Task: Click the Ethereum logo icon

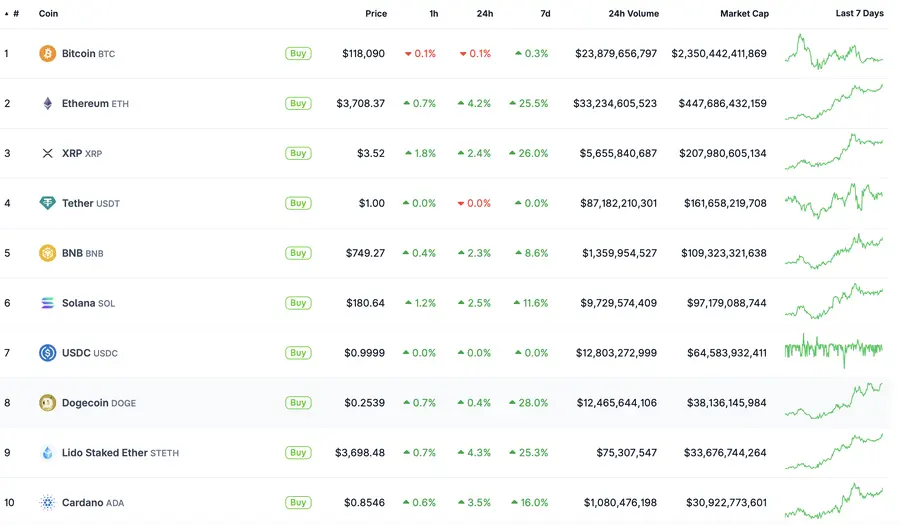Action: click(48, 103)
